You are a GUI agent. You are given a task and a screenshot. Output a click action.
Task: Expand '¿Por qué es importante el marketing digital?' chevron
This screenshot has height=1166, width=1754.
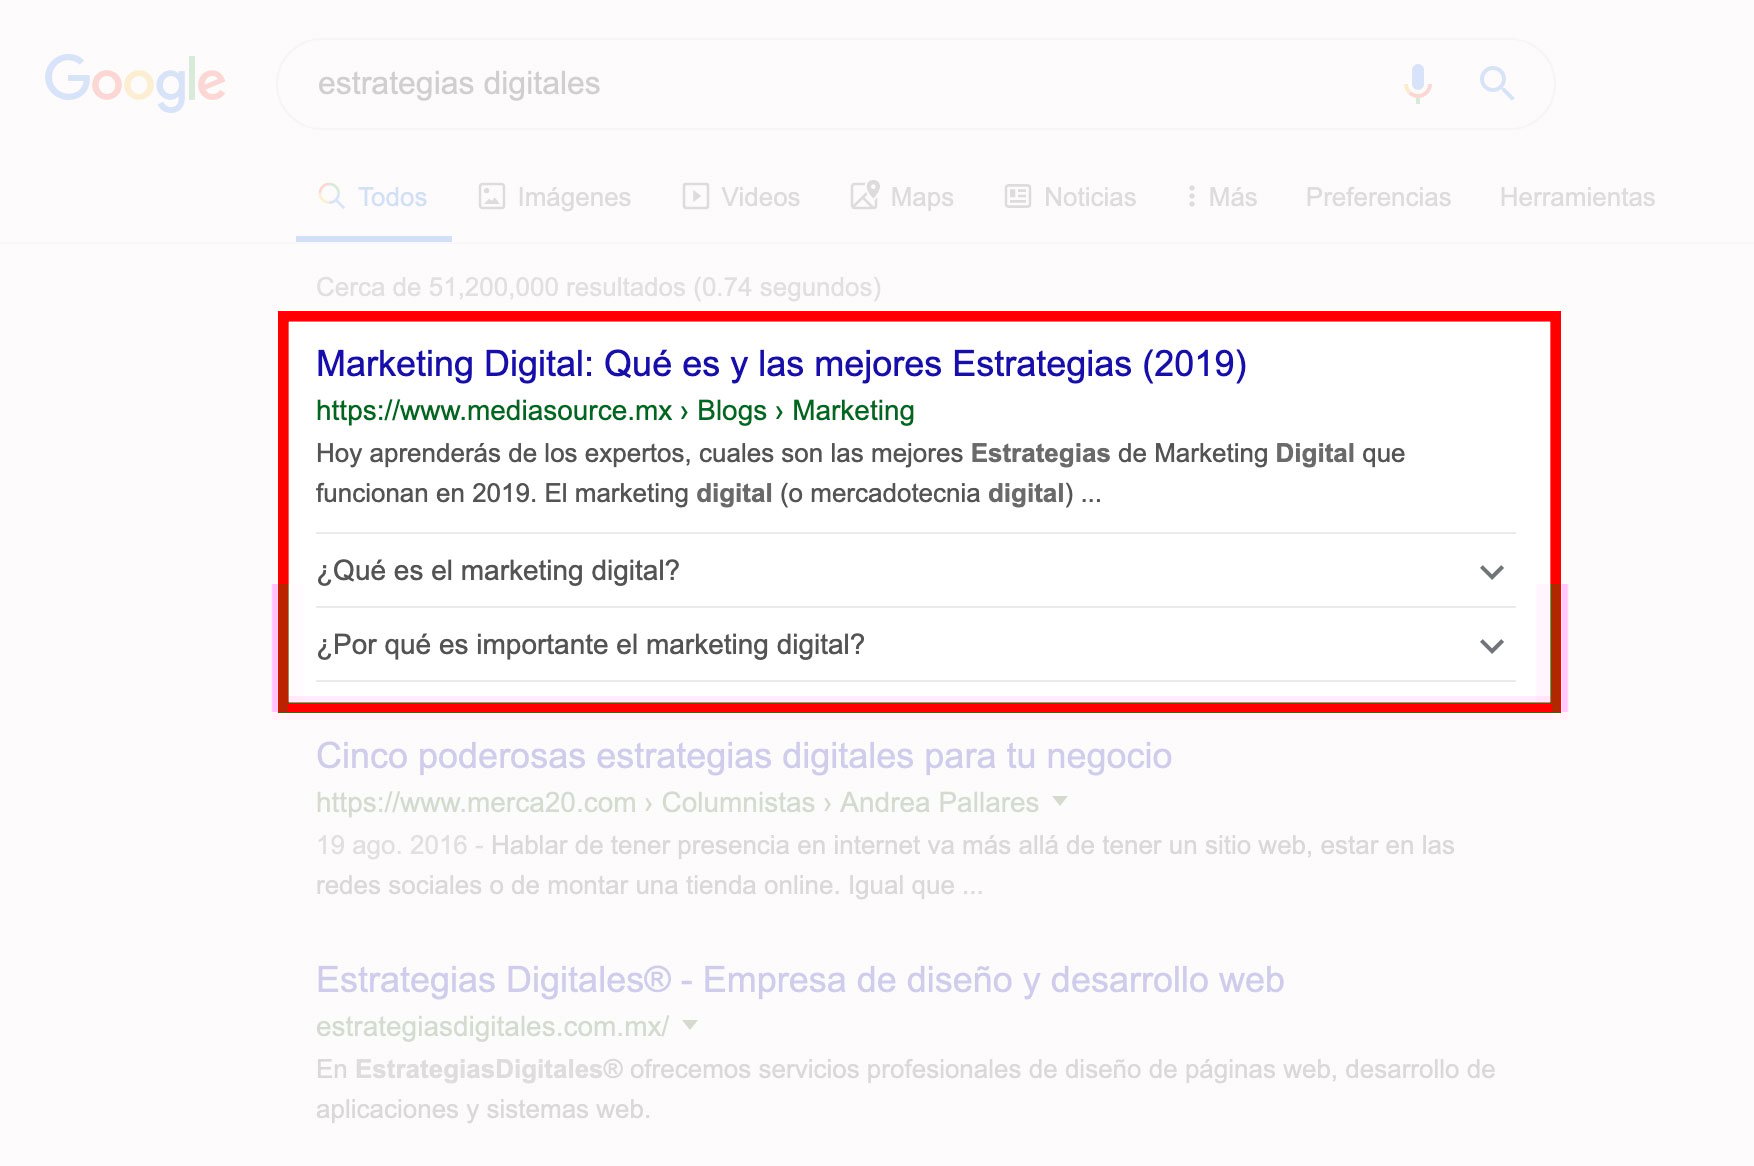tap(1492, 646)
